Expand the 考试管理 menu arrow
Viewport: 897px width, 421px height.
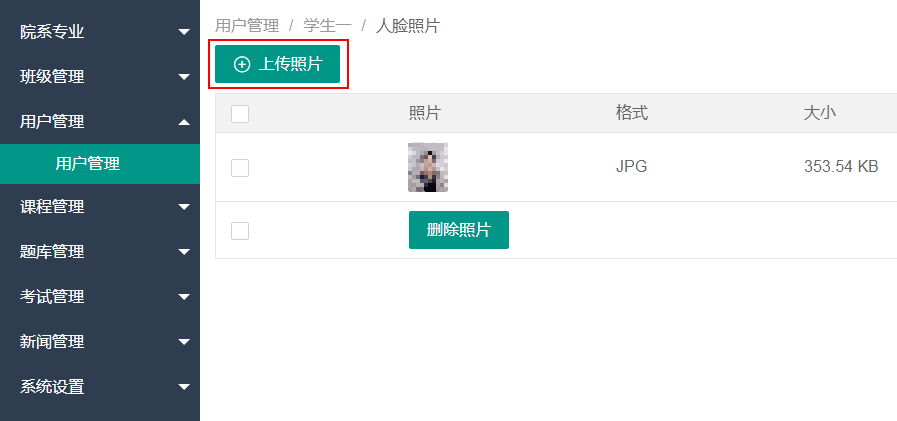point(184,297)
